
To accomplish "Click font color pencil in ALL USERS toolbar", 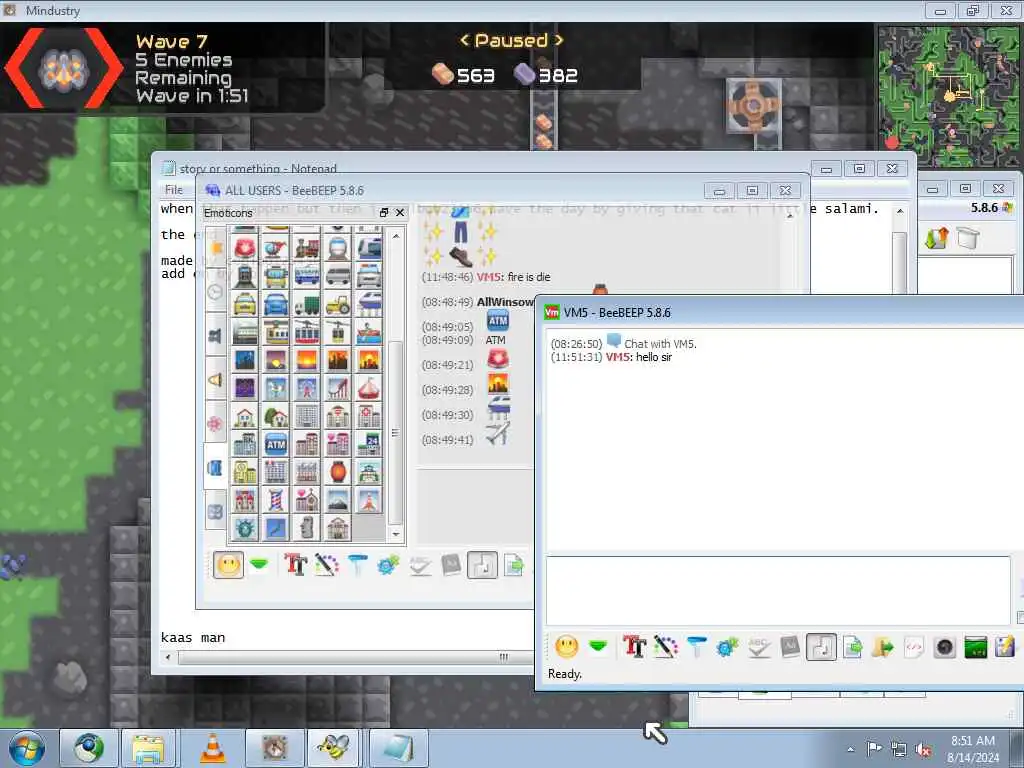I will [x=327, y=564].
